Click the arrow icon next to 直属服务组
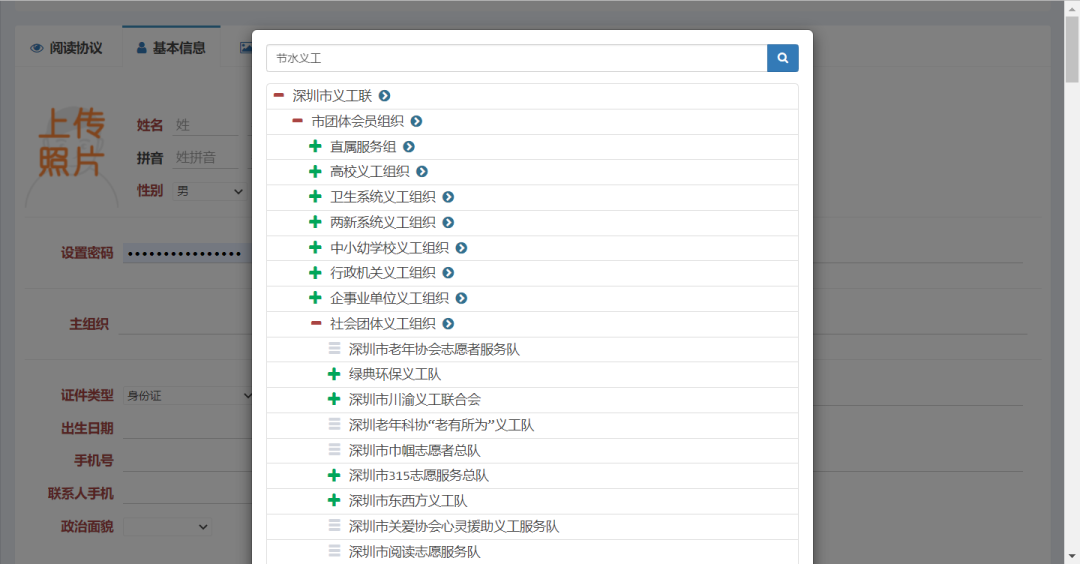This screenshot has height=564, width=1080. point(408,147)
